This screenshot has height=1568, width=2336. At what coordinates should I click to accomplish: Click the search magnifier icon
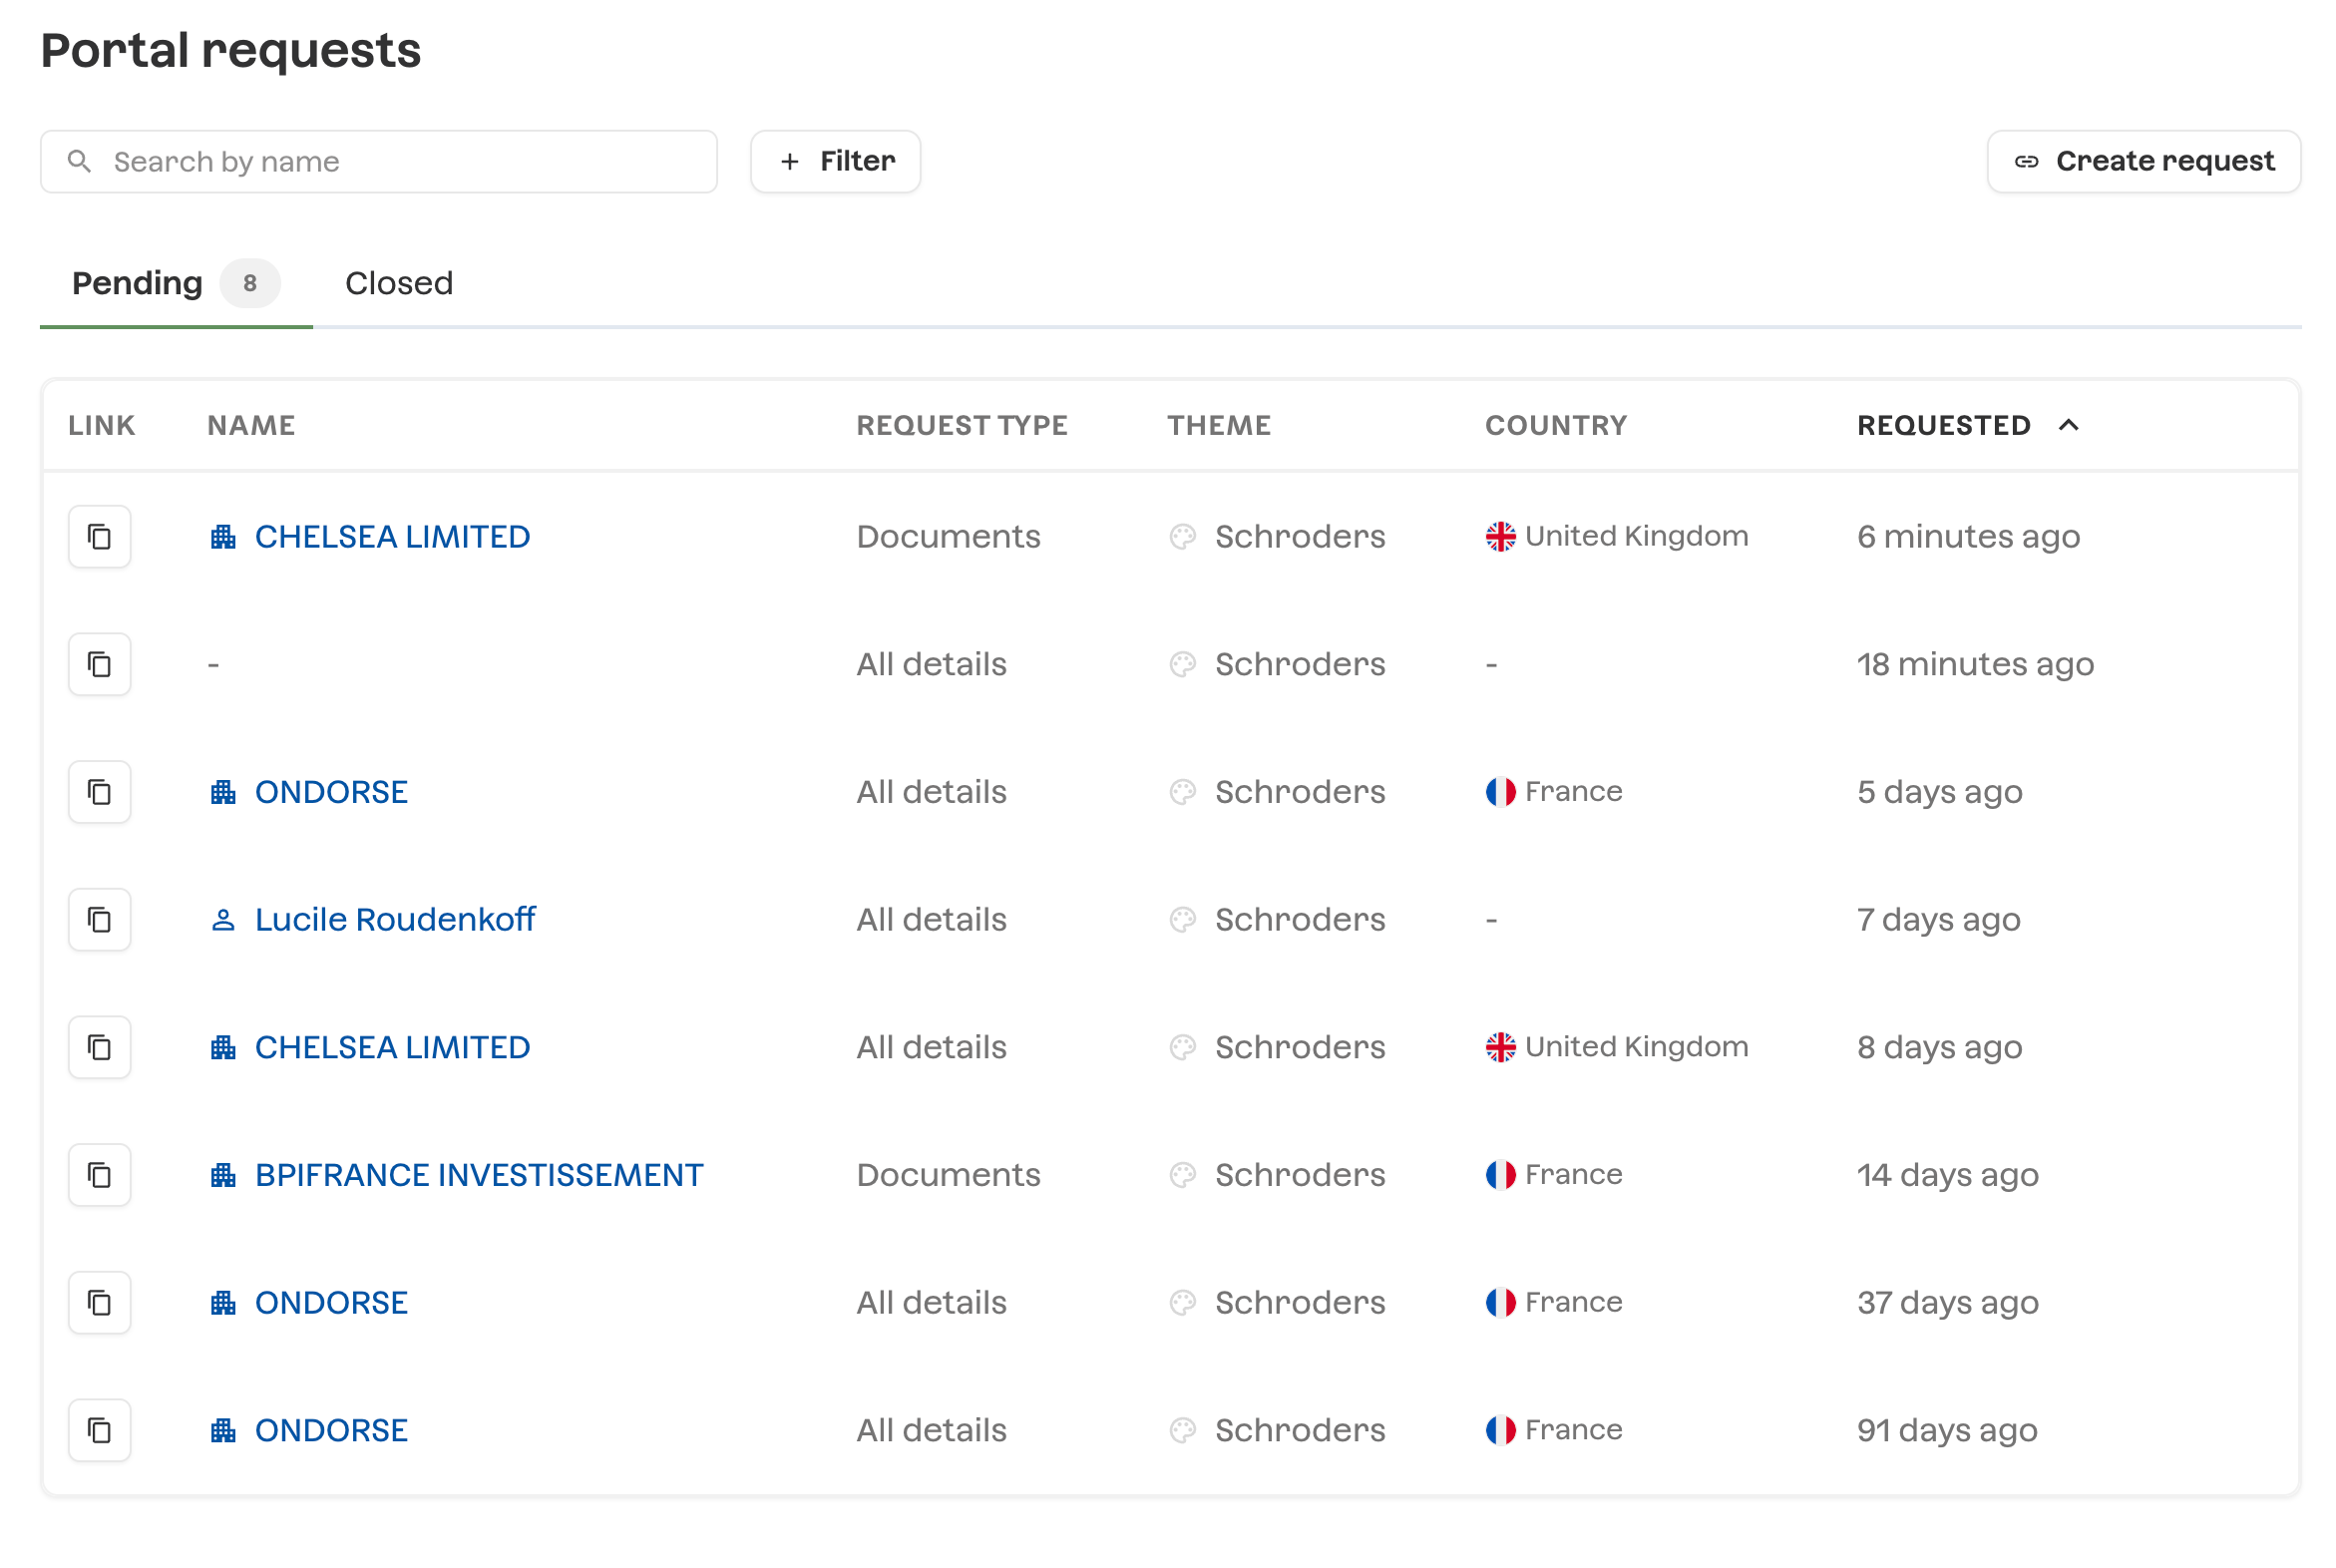coord(79,161)
